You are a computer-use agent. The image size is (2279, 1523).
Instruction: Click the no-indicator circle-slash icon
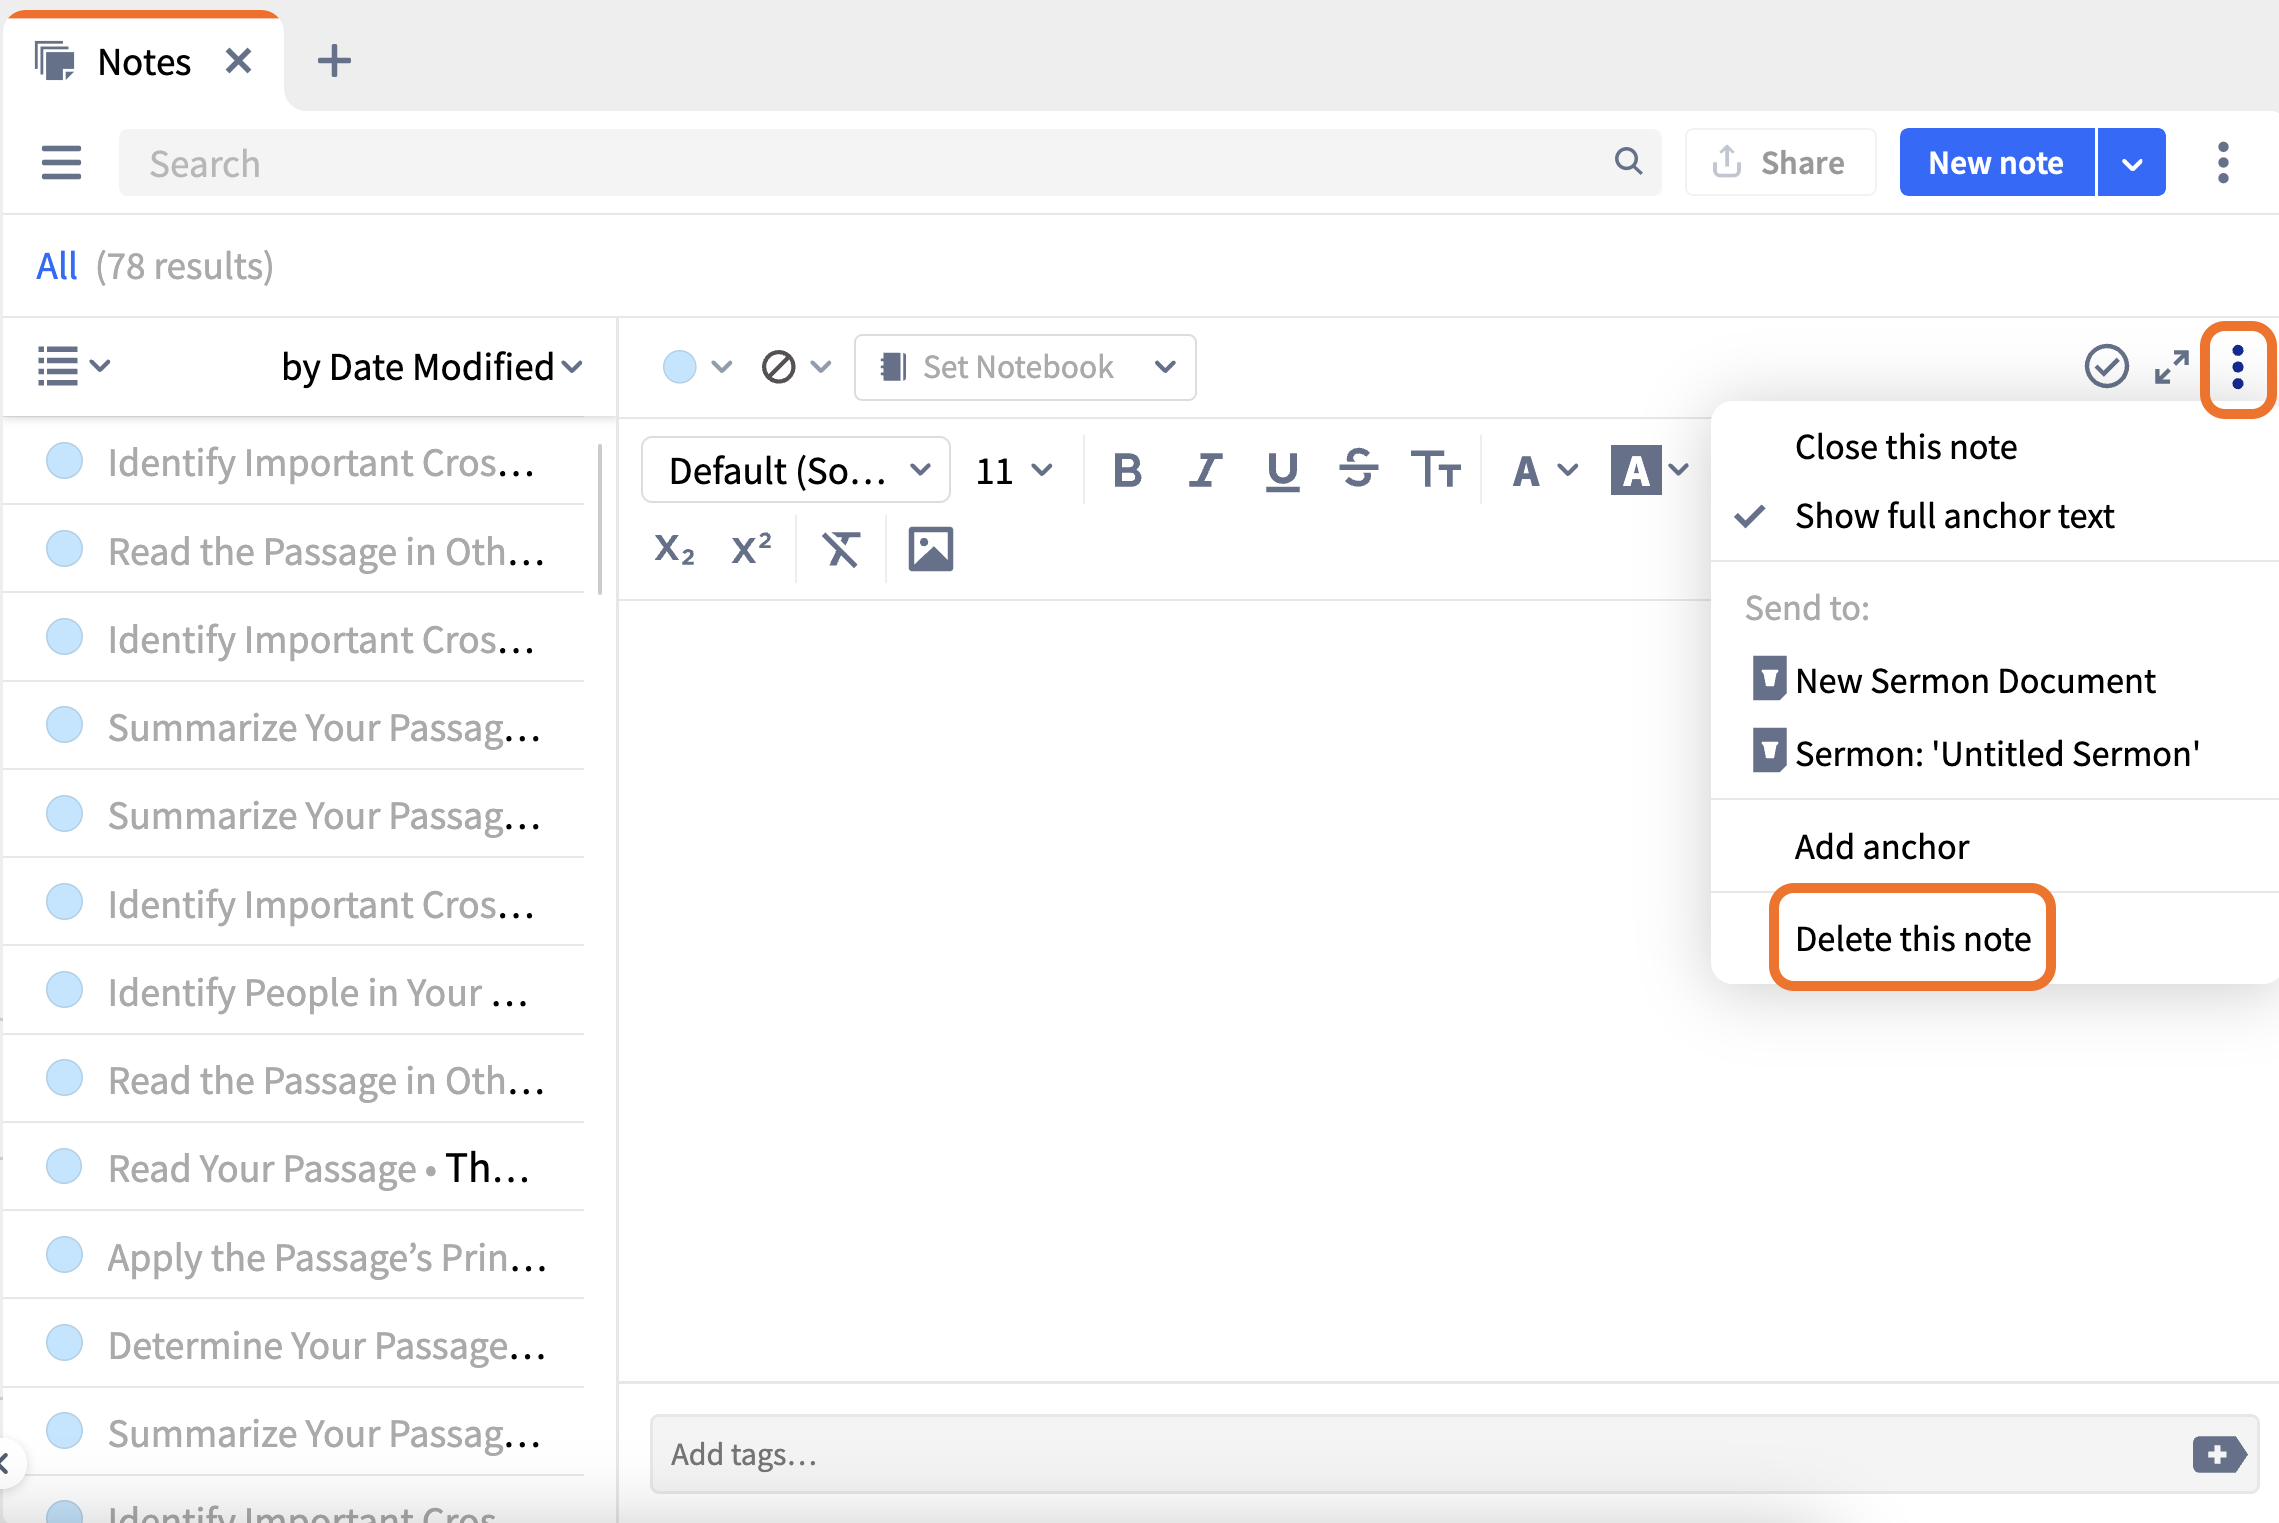[778, 367]
